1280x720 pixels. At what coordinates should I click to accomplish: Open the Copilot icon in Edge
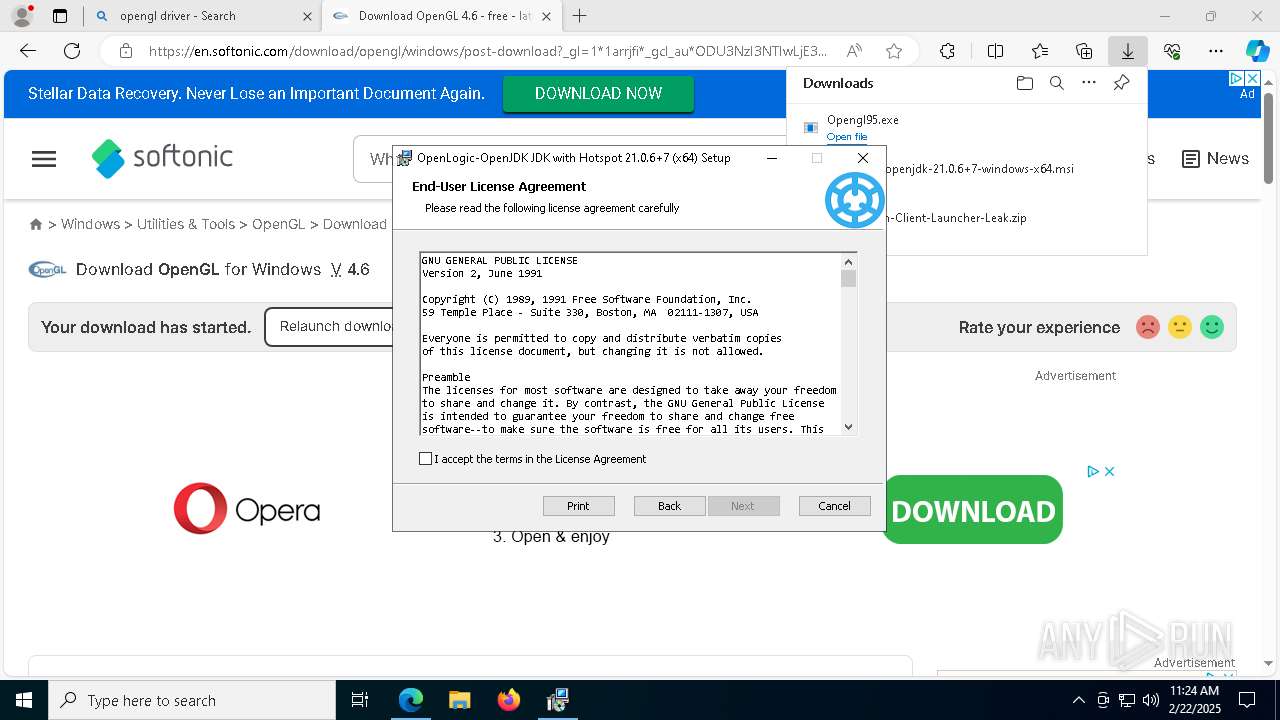pos(1257,51)
